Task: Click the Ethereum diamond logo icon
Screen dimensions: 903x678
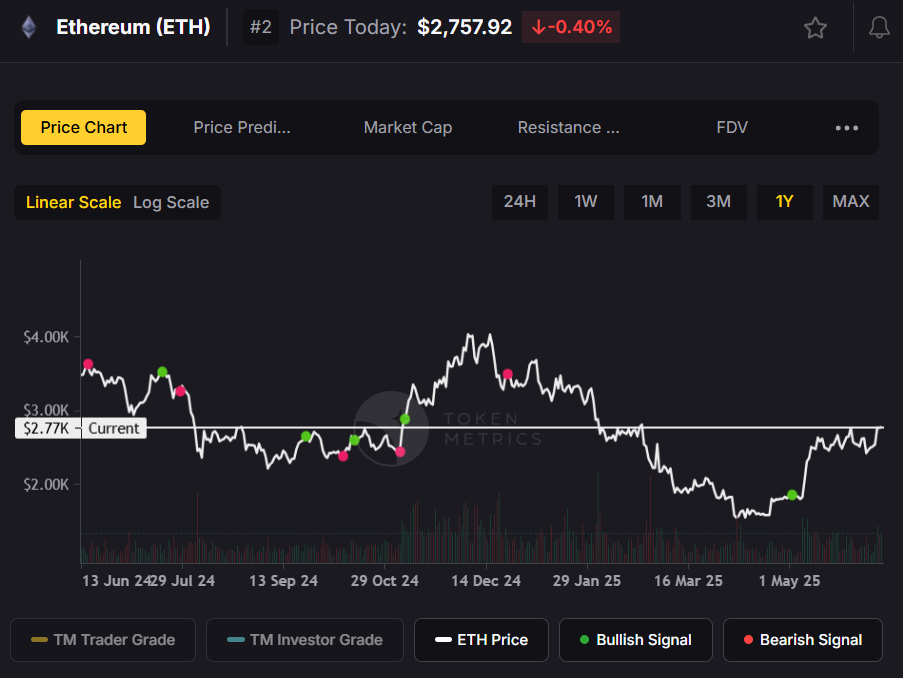Action: coord(29,27)
